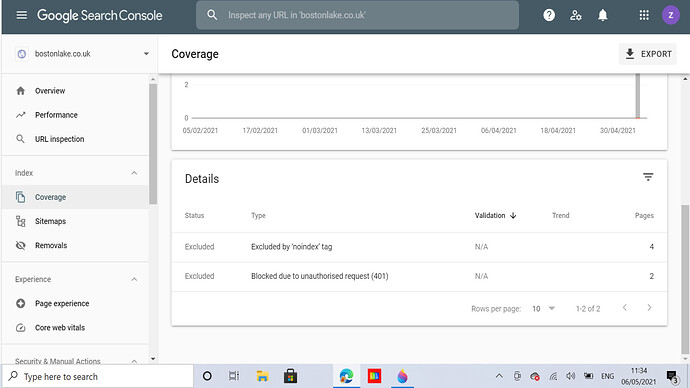Open the Excluded by 'noindex' tag row

click(419, 247)
